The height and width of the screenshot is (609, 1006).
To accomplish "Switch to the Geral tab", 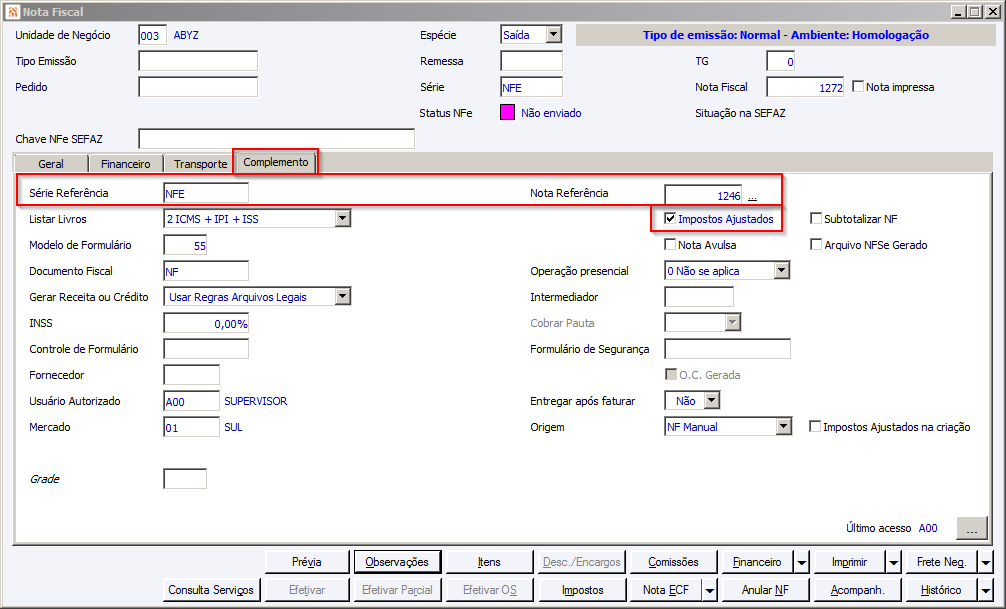I will coord(51,164).
